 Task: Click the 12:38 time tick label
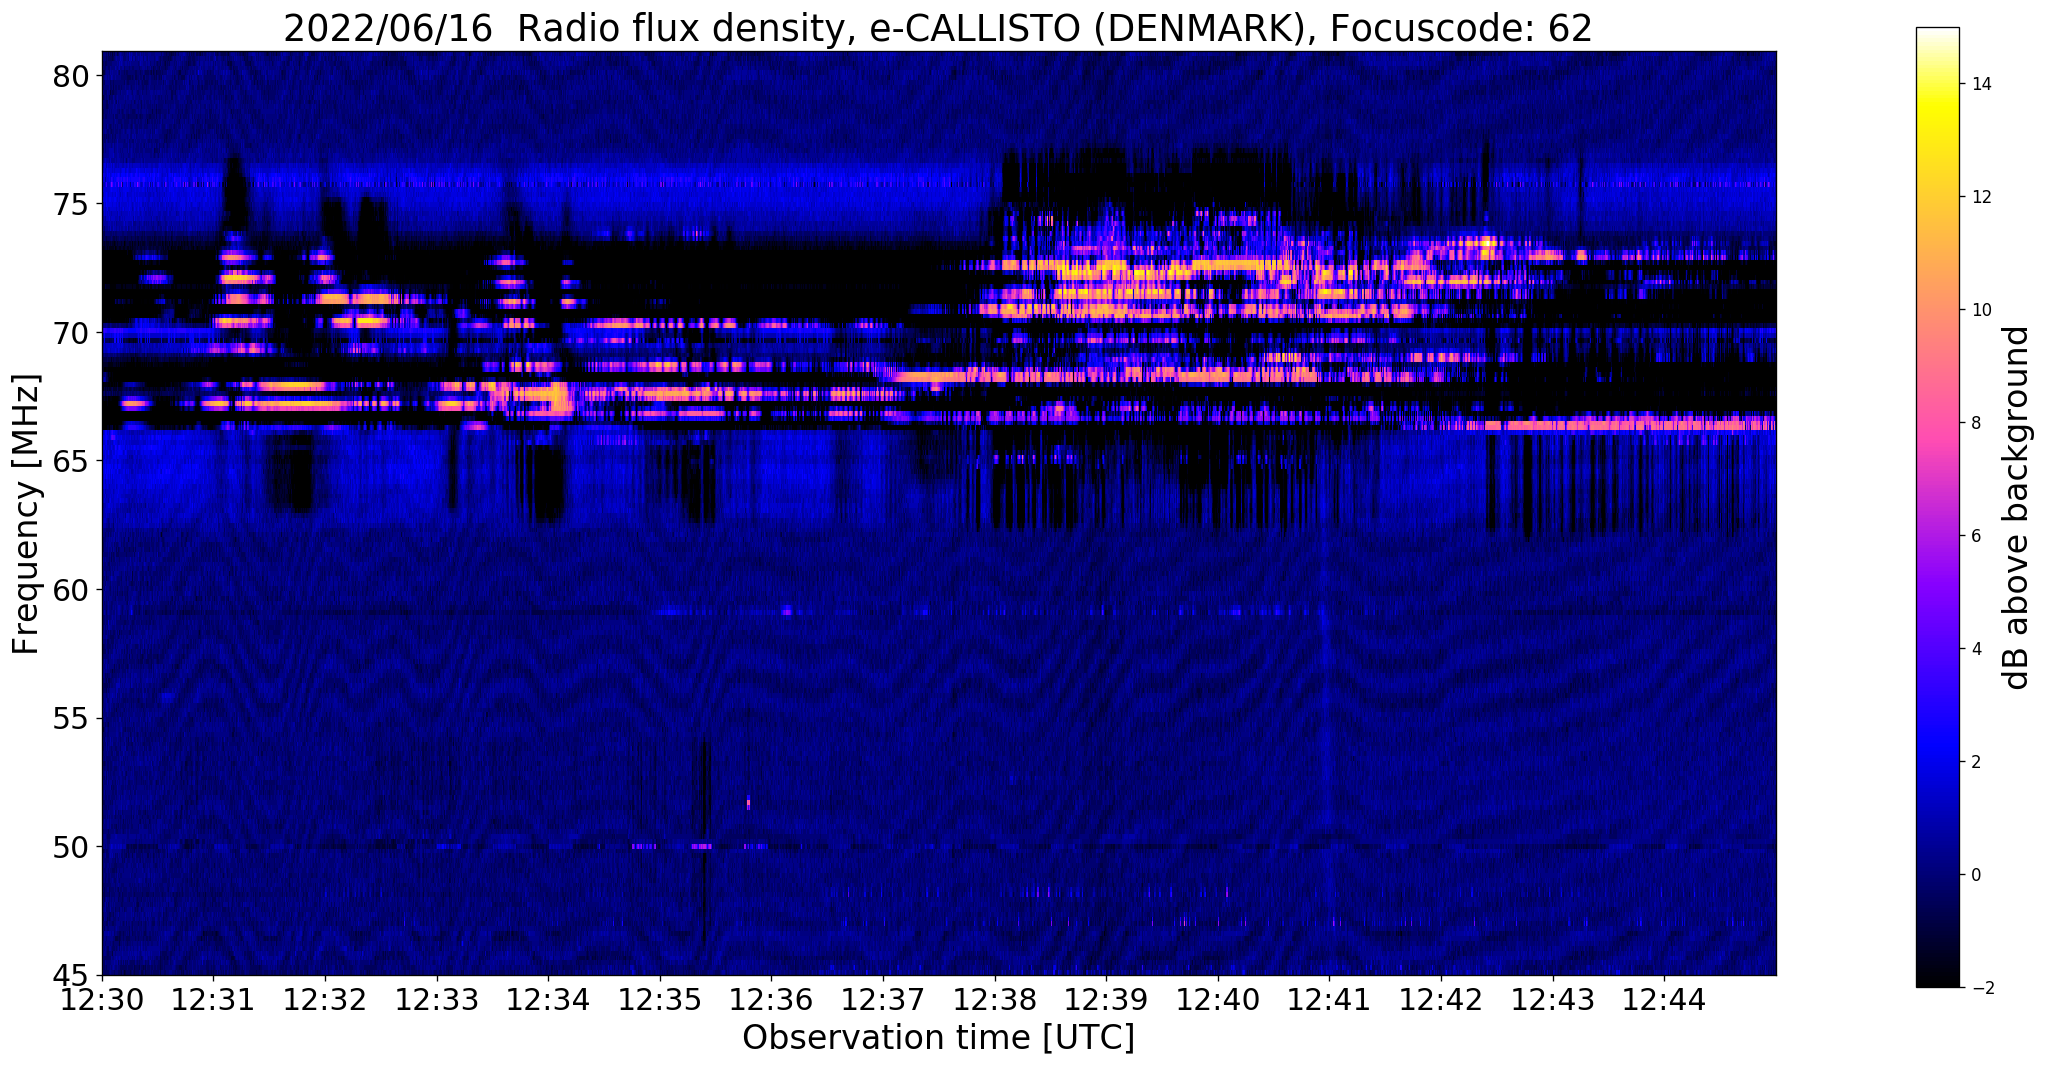pos(995,1000)
